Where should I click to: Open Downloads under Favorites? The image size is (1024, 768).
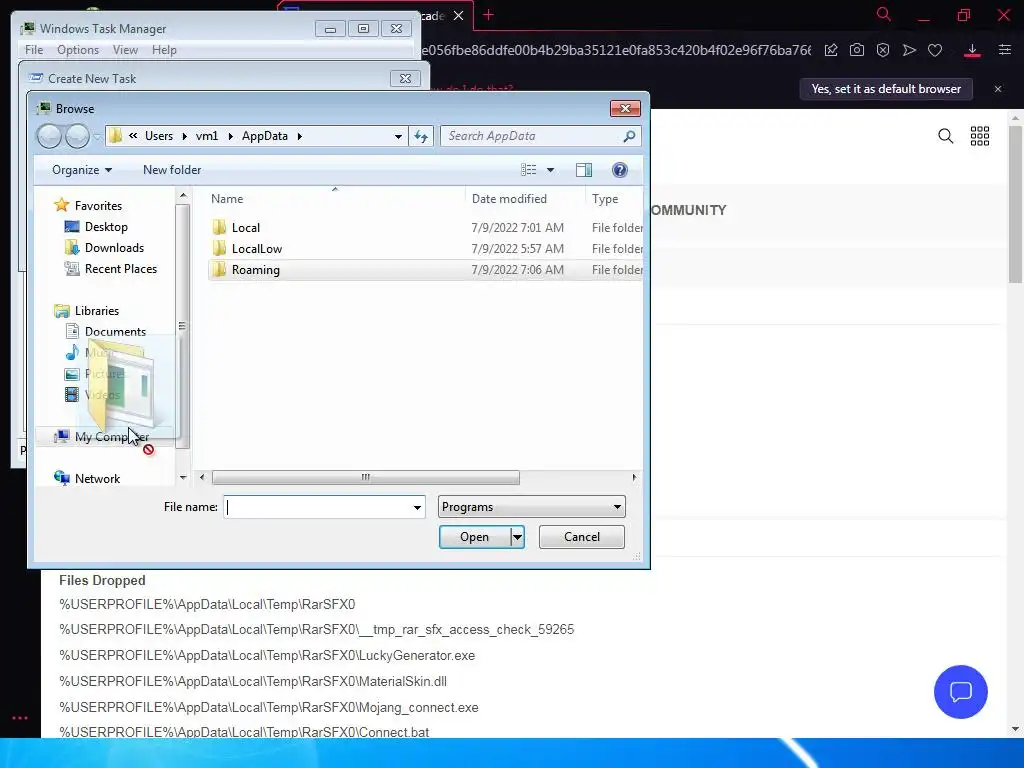(114, 248)
